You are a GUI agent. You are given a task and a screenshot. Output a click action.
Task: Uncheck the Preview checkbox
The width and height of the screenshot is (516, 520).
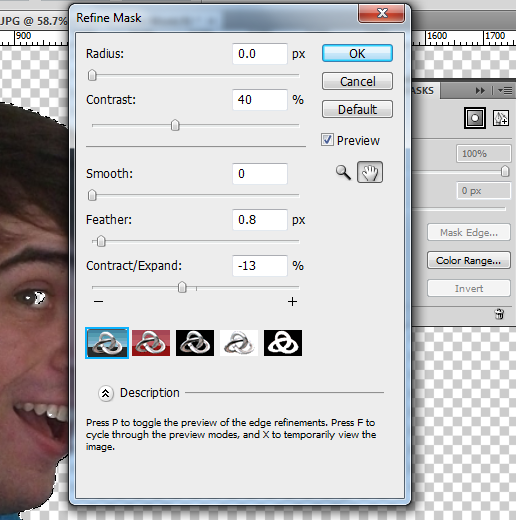327,140
